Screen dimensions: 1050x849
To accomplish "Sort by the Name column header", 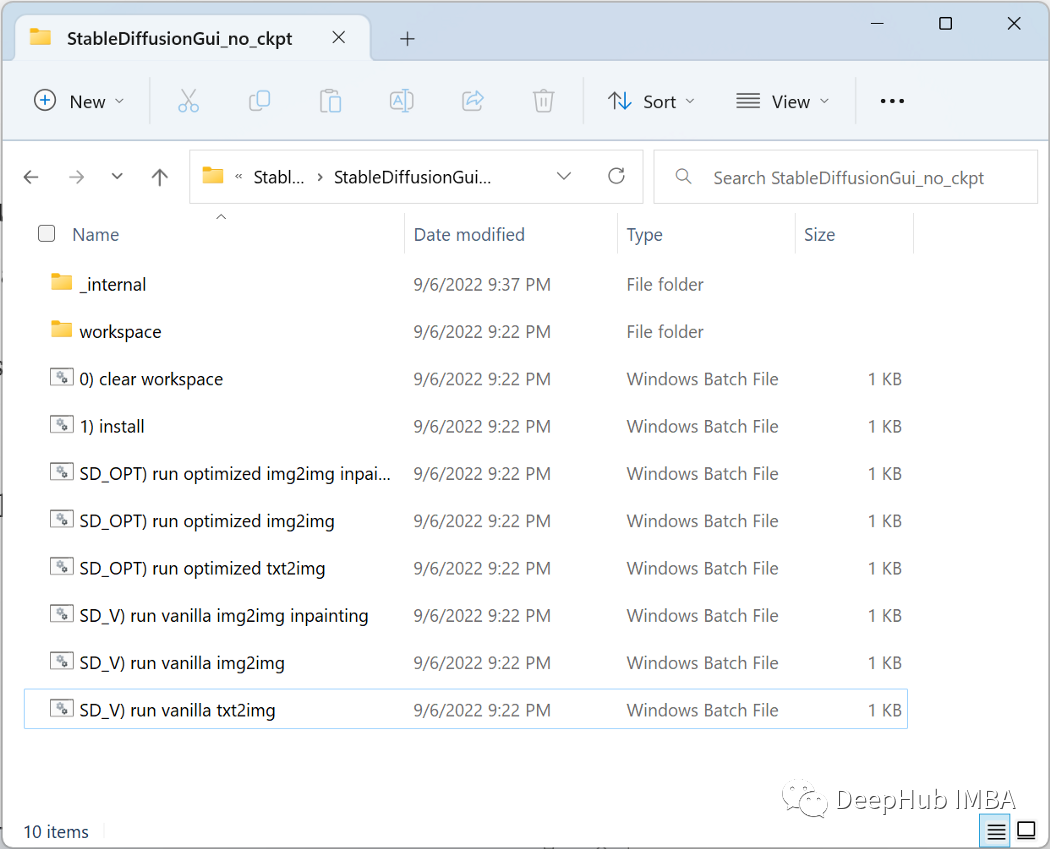I will pos(96,234).
